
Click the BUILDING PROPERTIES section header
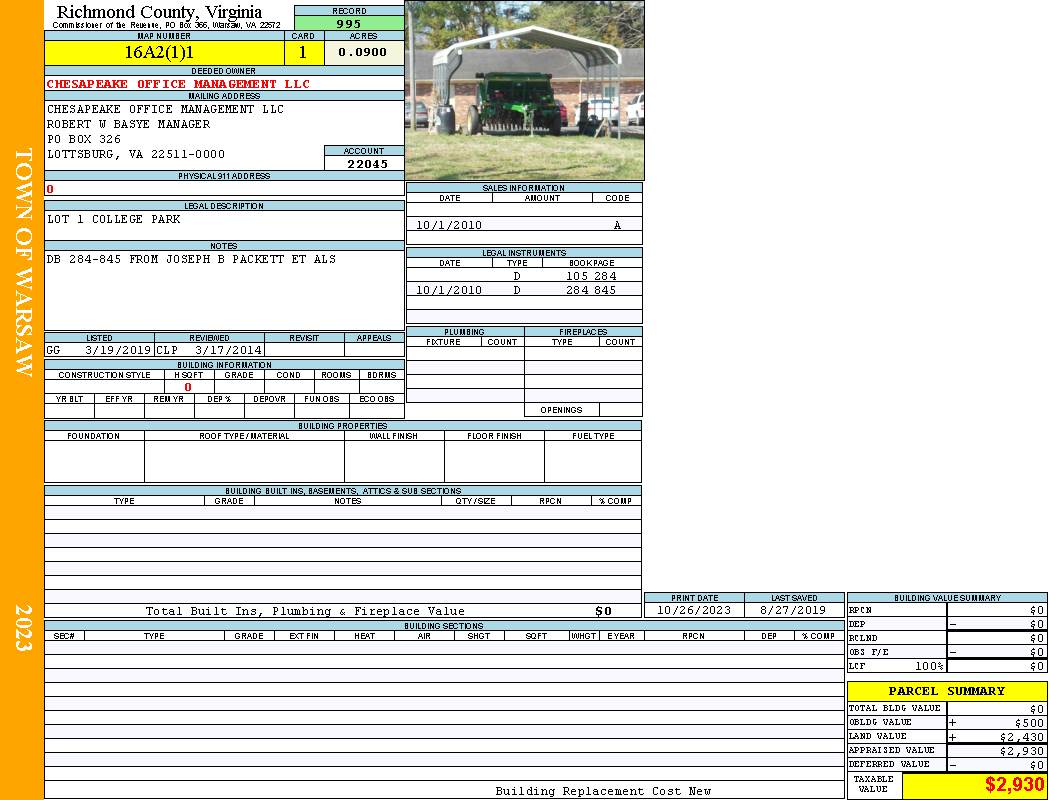pyautogui.click(x=343, y=426)
